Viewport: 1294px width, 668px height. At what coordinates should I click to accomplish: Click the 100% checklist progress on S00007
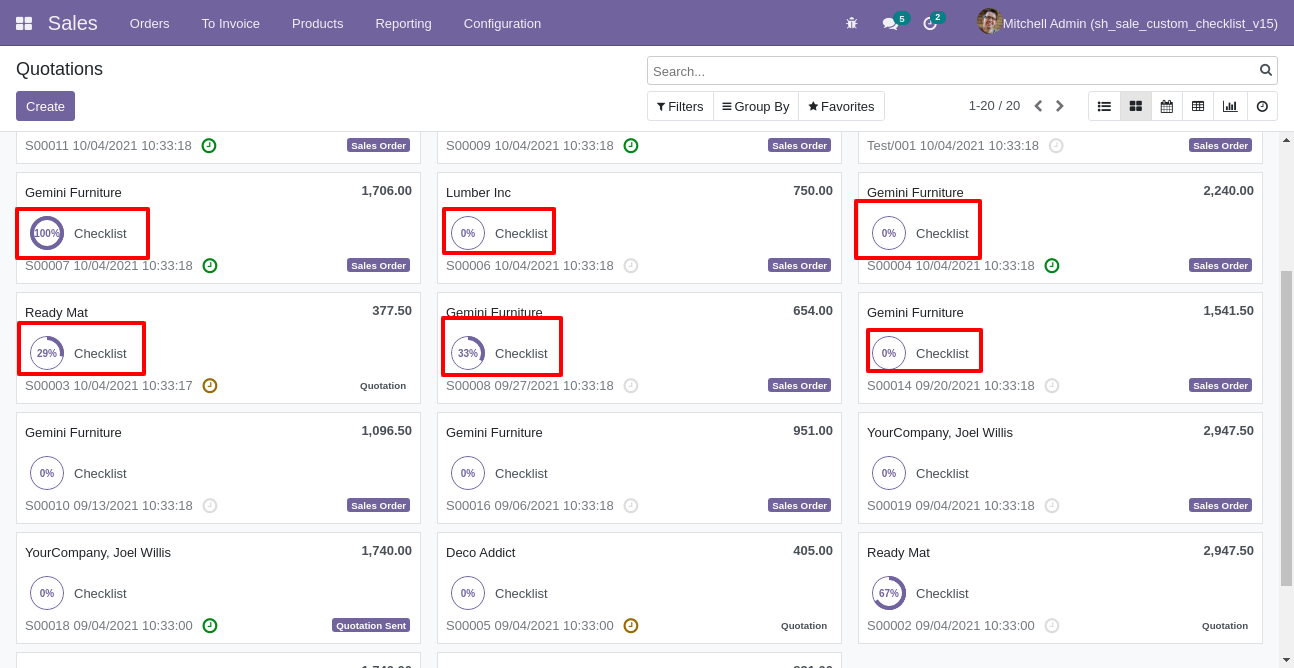tap(47, 233)
